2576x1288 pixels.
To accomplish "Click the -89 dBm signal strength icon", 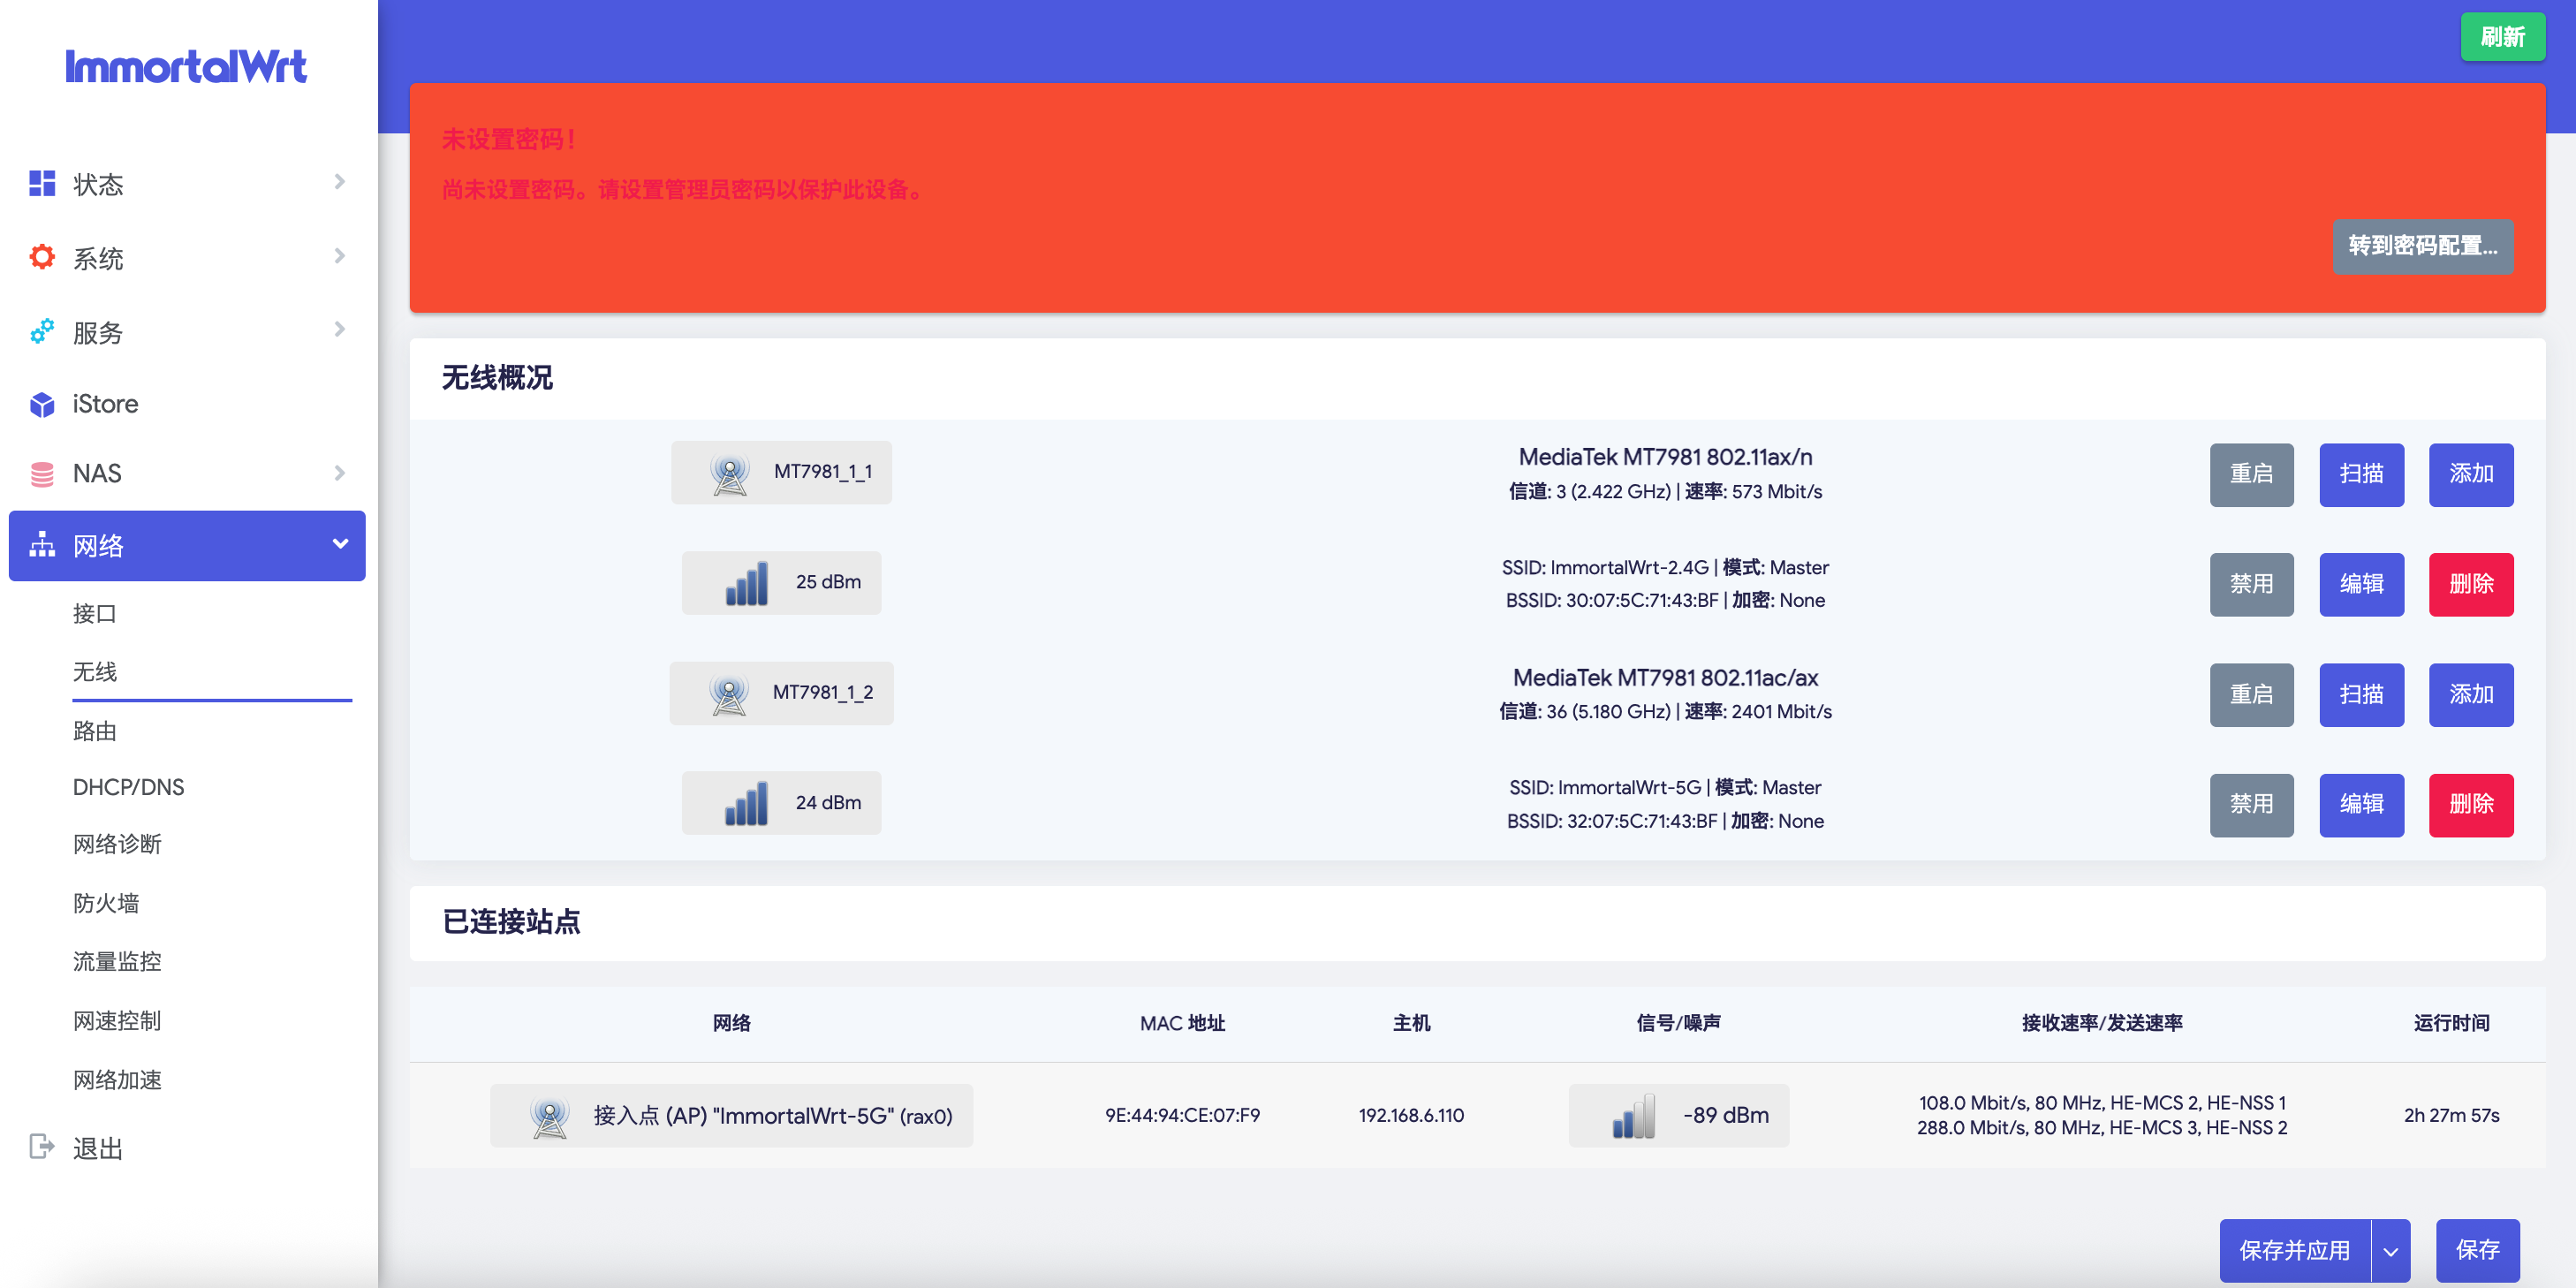I will 1634,1115.
